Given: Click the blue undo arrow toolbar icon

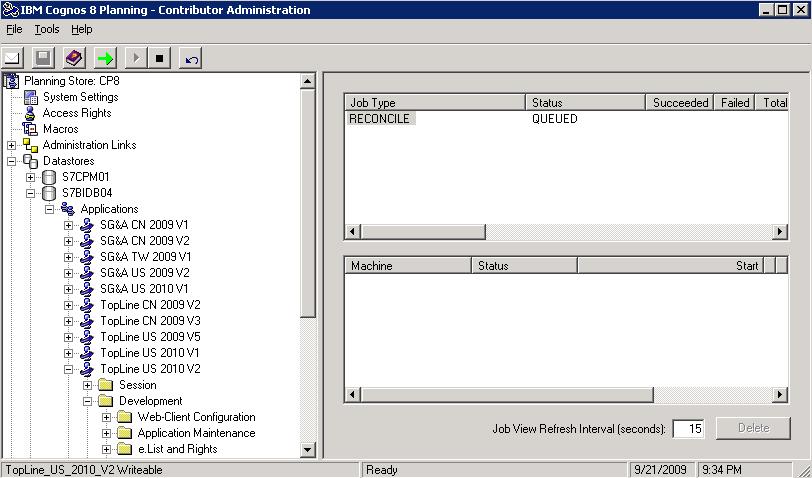Looking at the screenshot, I should tap(191, 58).
